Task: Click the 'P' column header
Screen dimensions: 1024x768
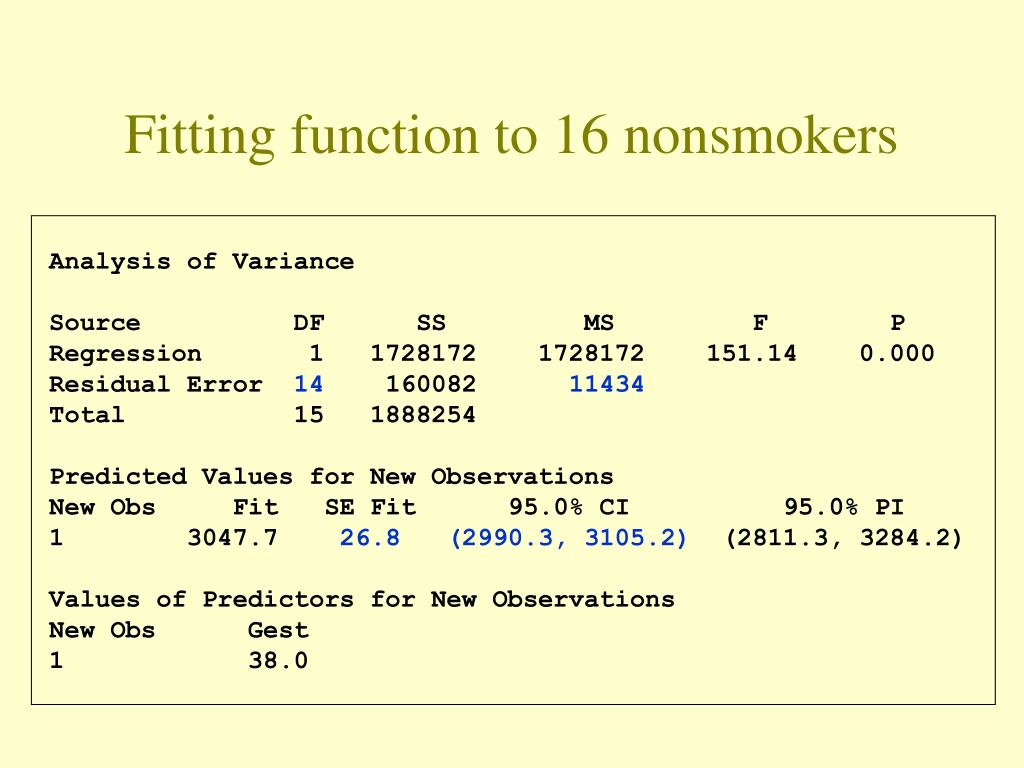Action: pyautogui.click(x=898, y=323)
